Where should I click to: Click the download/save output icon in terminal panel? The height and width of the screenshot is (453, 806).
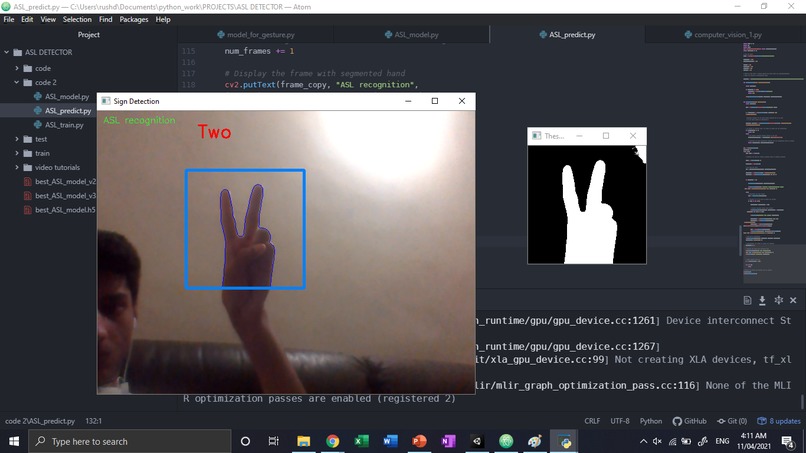[x=762, y=300]
